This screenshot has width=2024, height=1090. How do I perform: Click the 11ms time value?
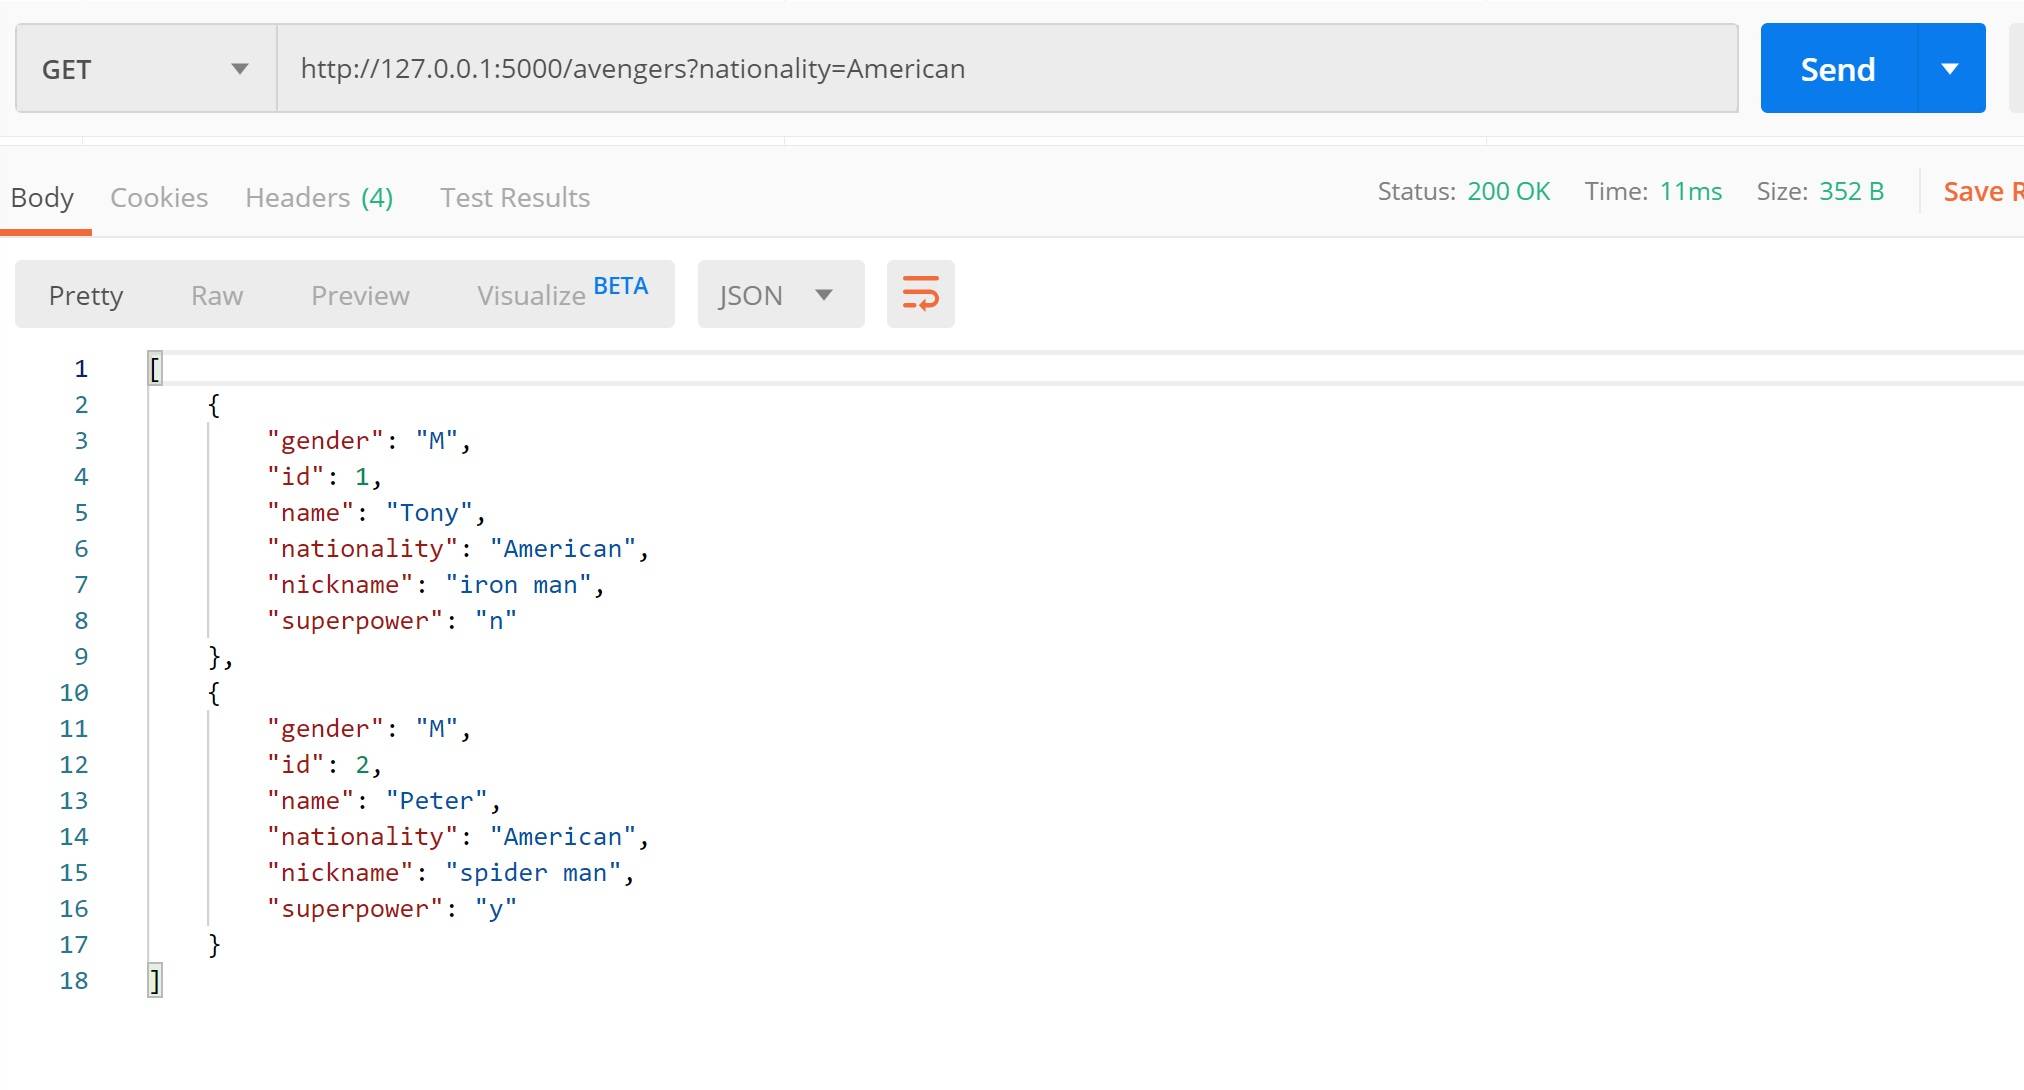click(x=1691, y=191)
